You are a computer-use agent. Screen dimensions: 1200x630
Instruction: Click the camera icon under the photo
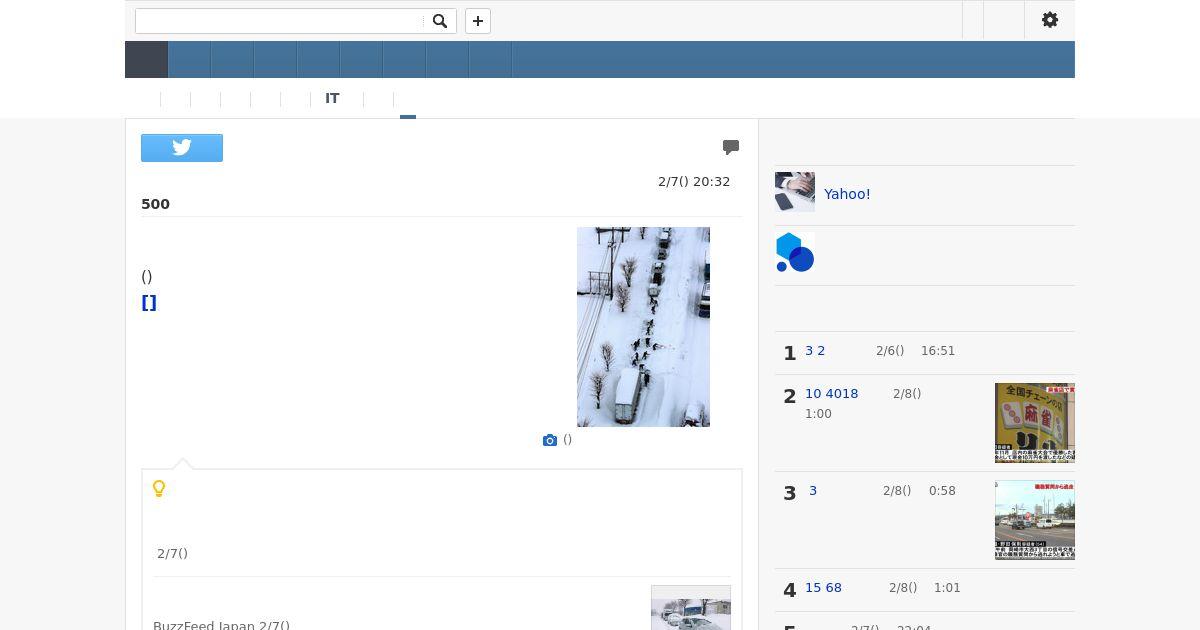point(550,440)
